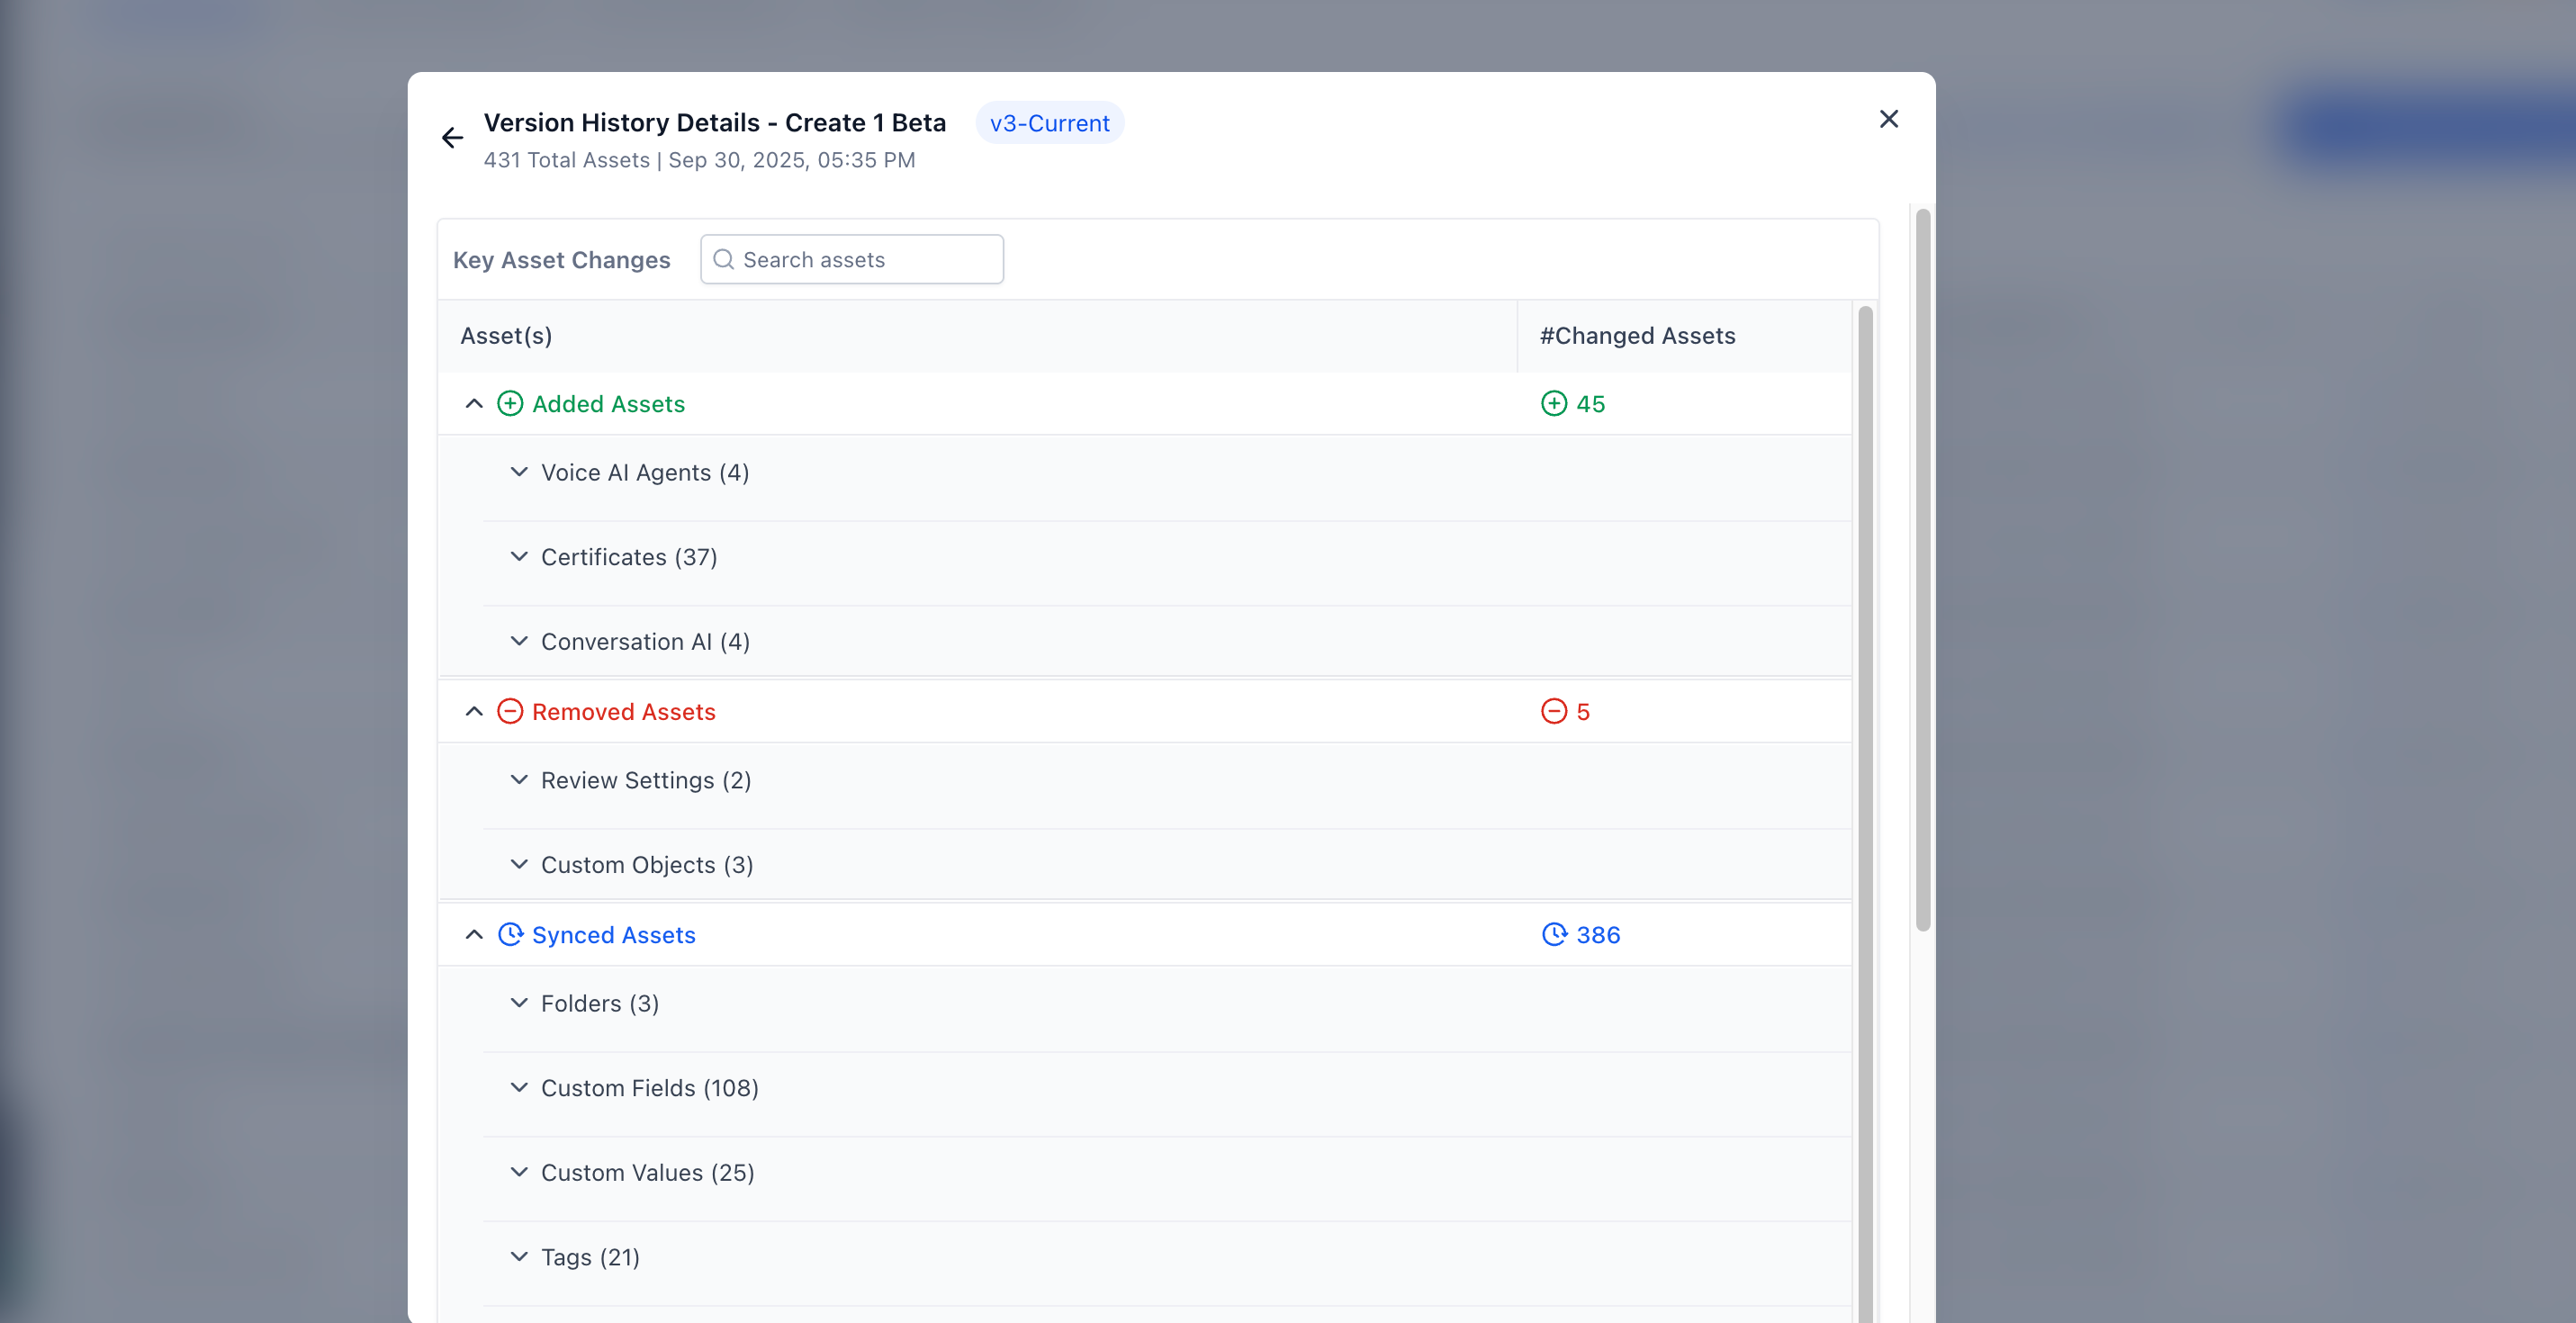Expand the Voice AI Agents (4) group

(x=518, y=471)
